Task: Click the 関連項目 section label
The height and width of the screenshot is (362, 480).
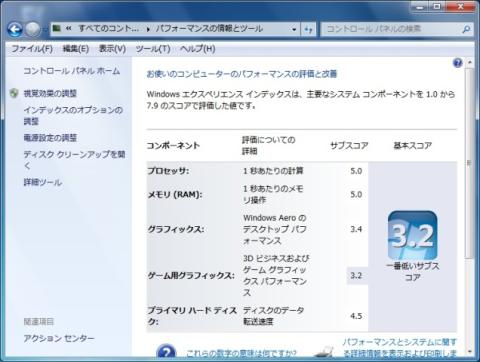Action: coord(39,322)
